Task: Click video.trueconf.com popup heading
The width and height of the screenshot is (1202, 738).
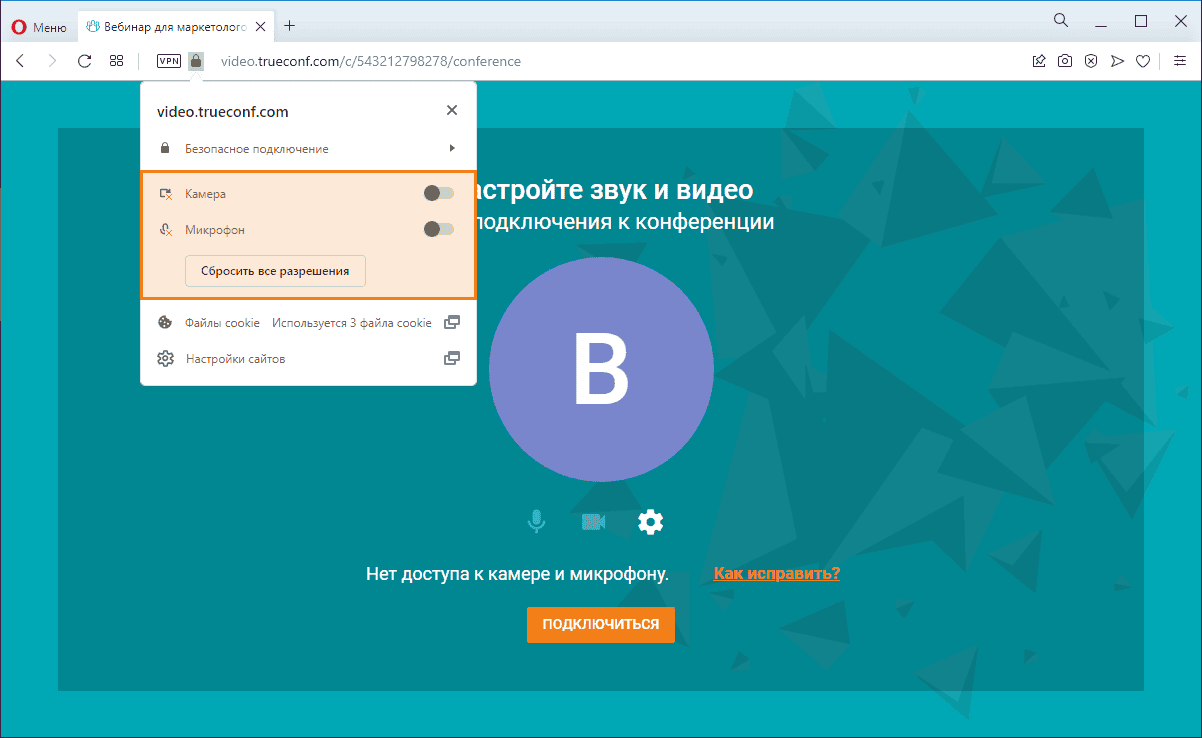Action: point(223,112)
